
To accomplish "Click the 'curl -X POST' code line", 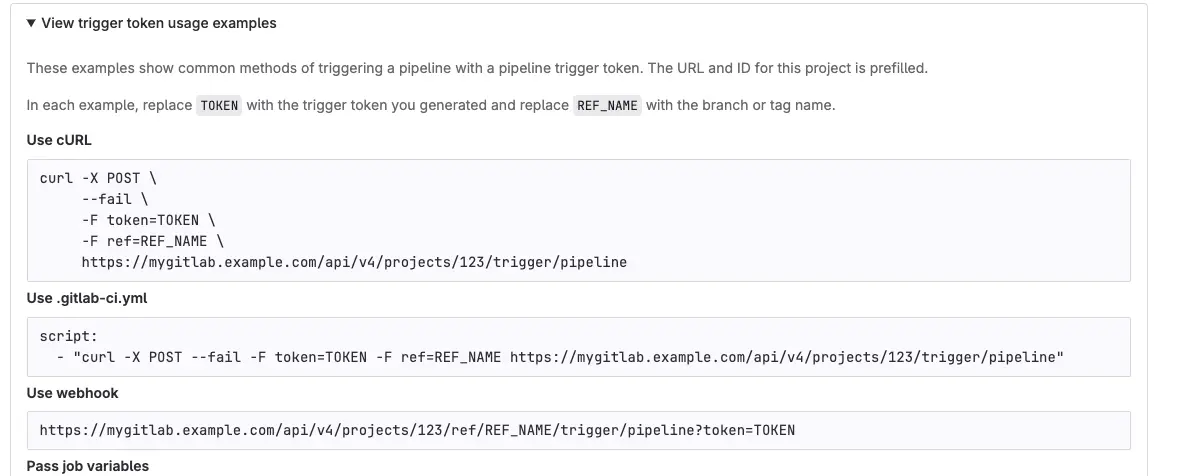I will point(99,178).
